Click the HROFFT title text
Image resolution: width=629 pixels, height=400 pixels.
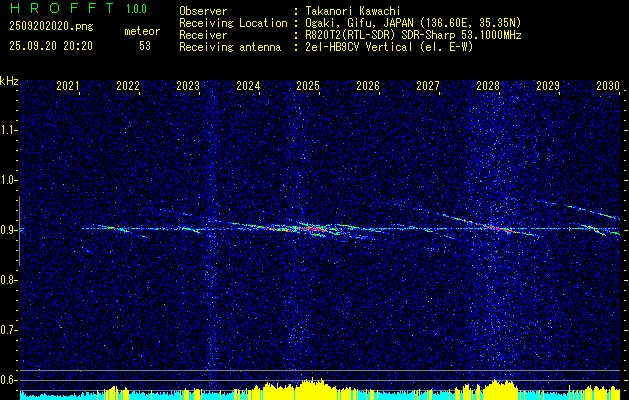tap(62, 8)
